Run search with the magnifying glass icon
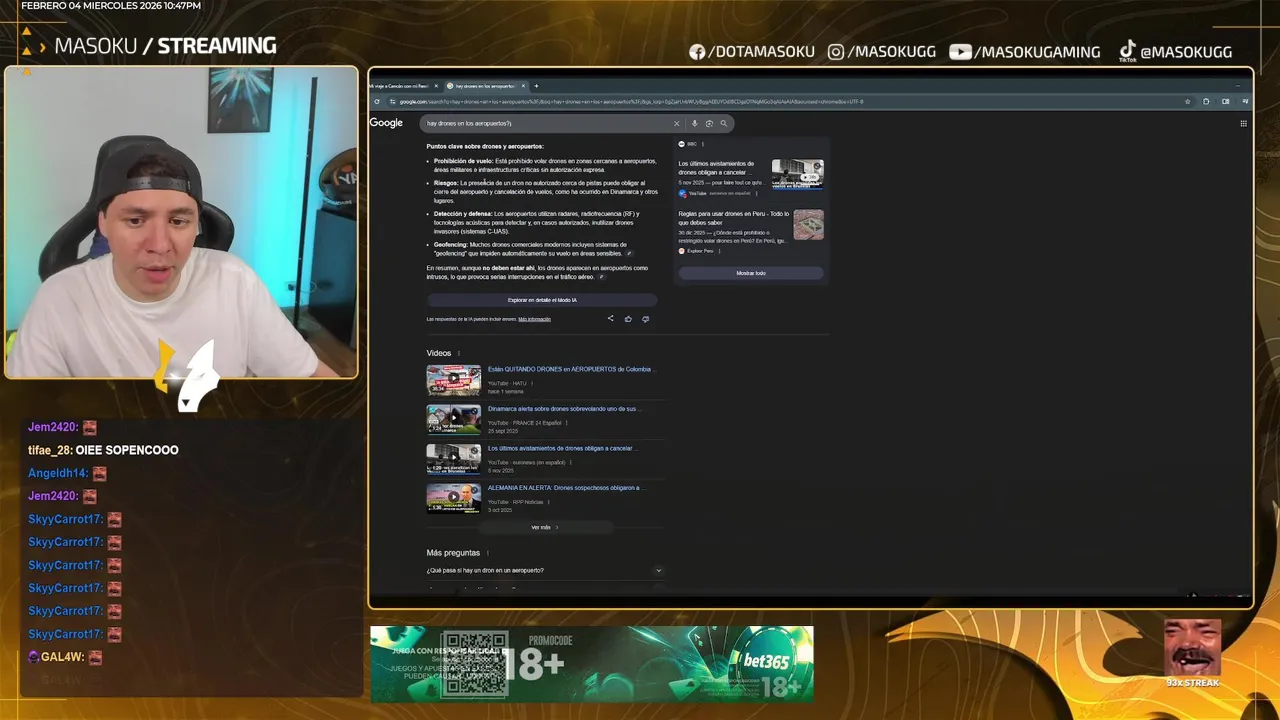The width and height of the screenshot is (1280, 720). point(723,123)
